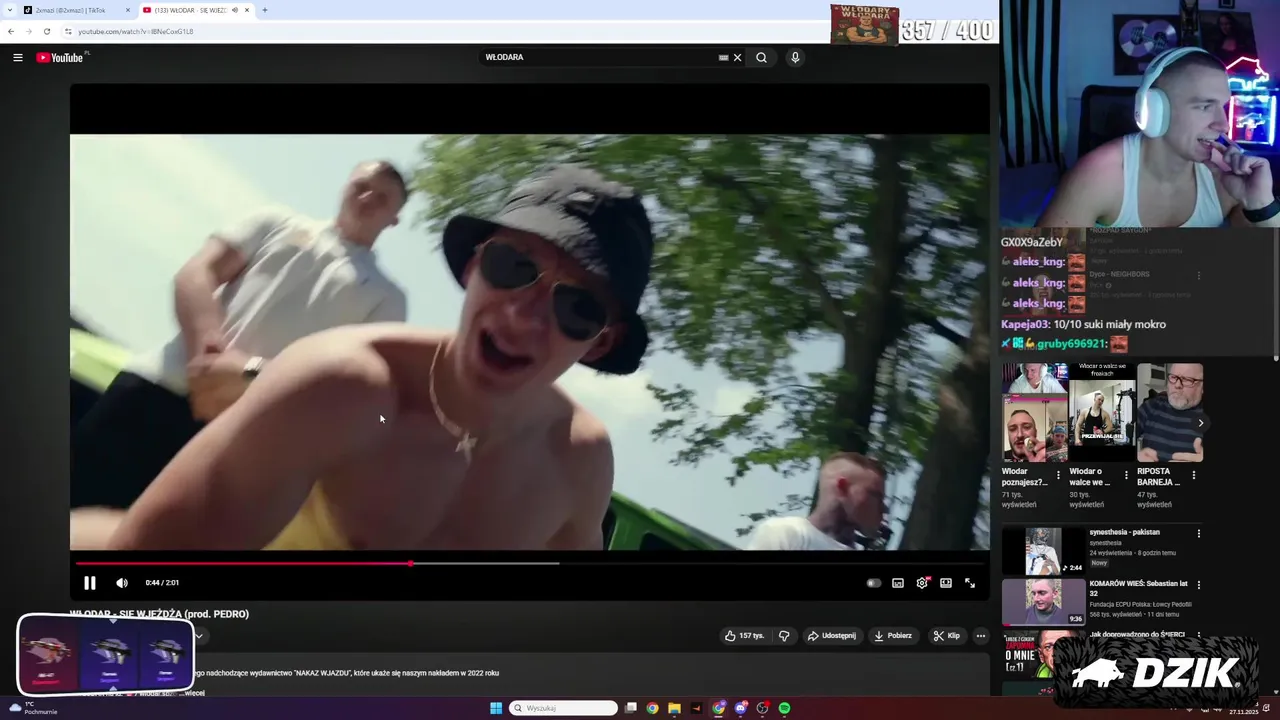Viewport: 1280px width, 720px height.
Task: Open the video title WŁODAR - SIĘ WJEŻDŻA
Action: tap(159, 614)
